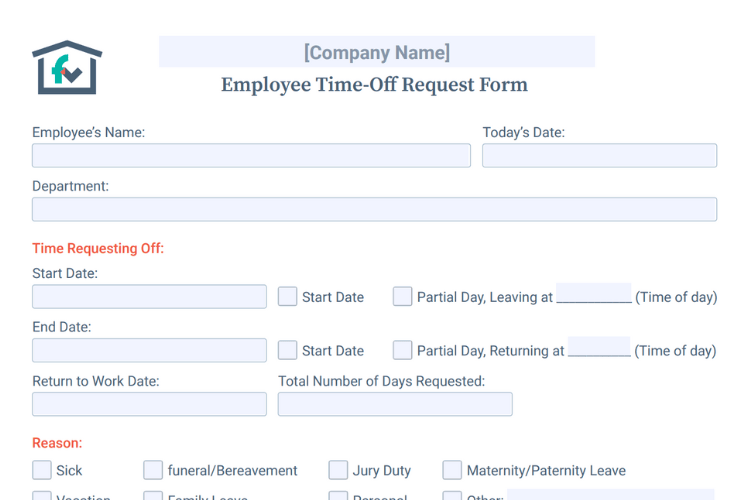Focus the Return to Work Date field
This screenshot has height=500, width=750.
(149, 404)
